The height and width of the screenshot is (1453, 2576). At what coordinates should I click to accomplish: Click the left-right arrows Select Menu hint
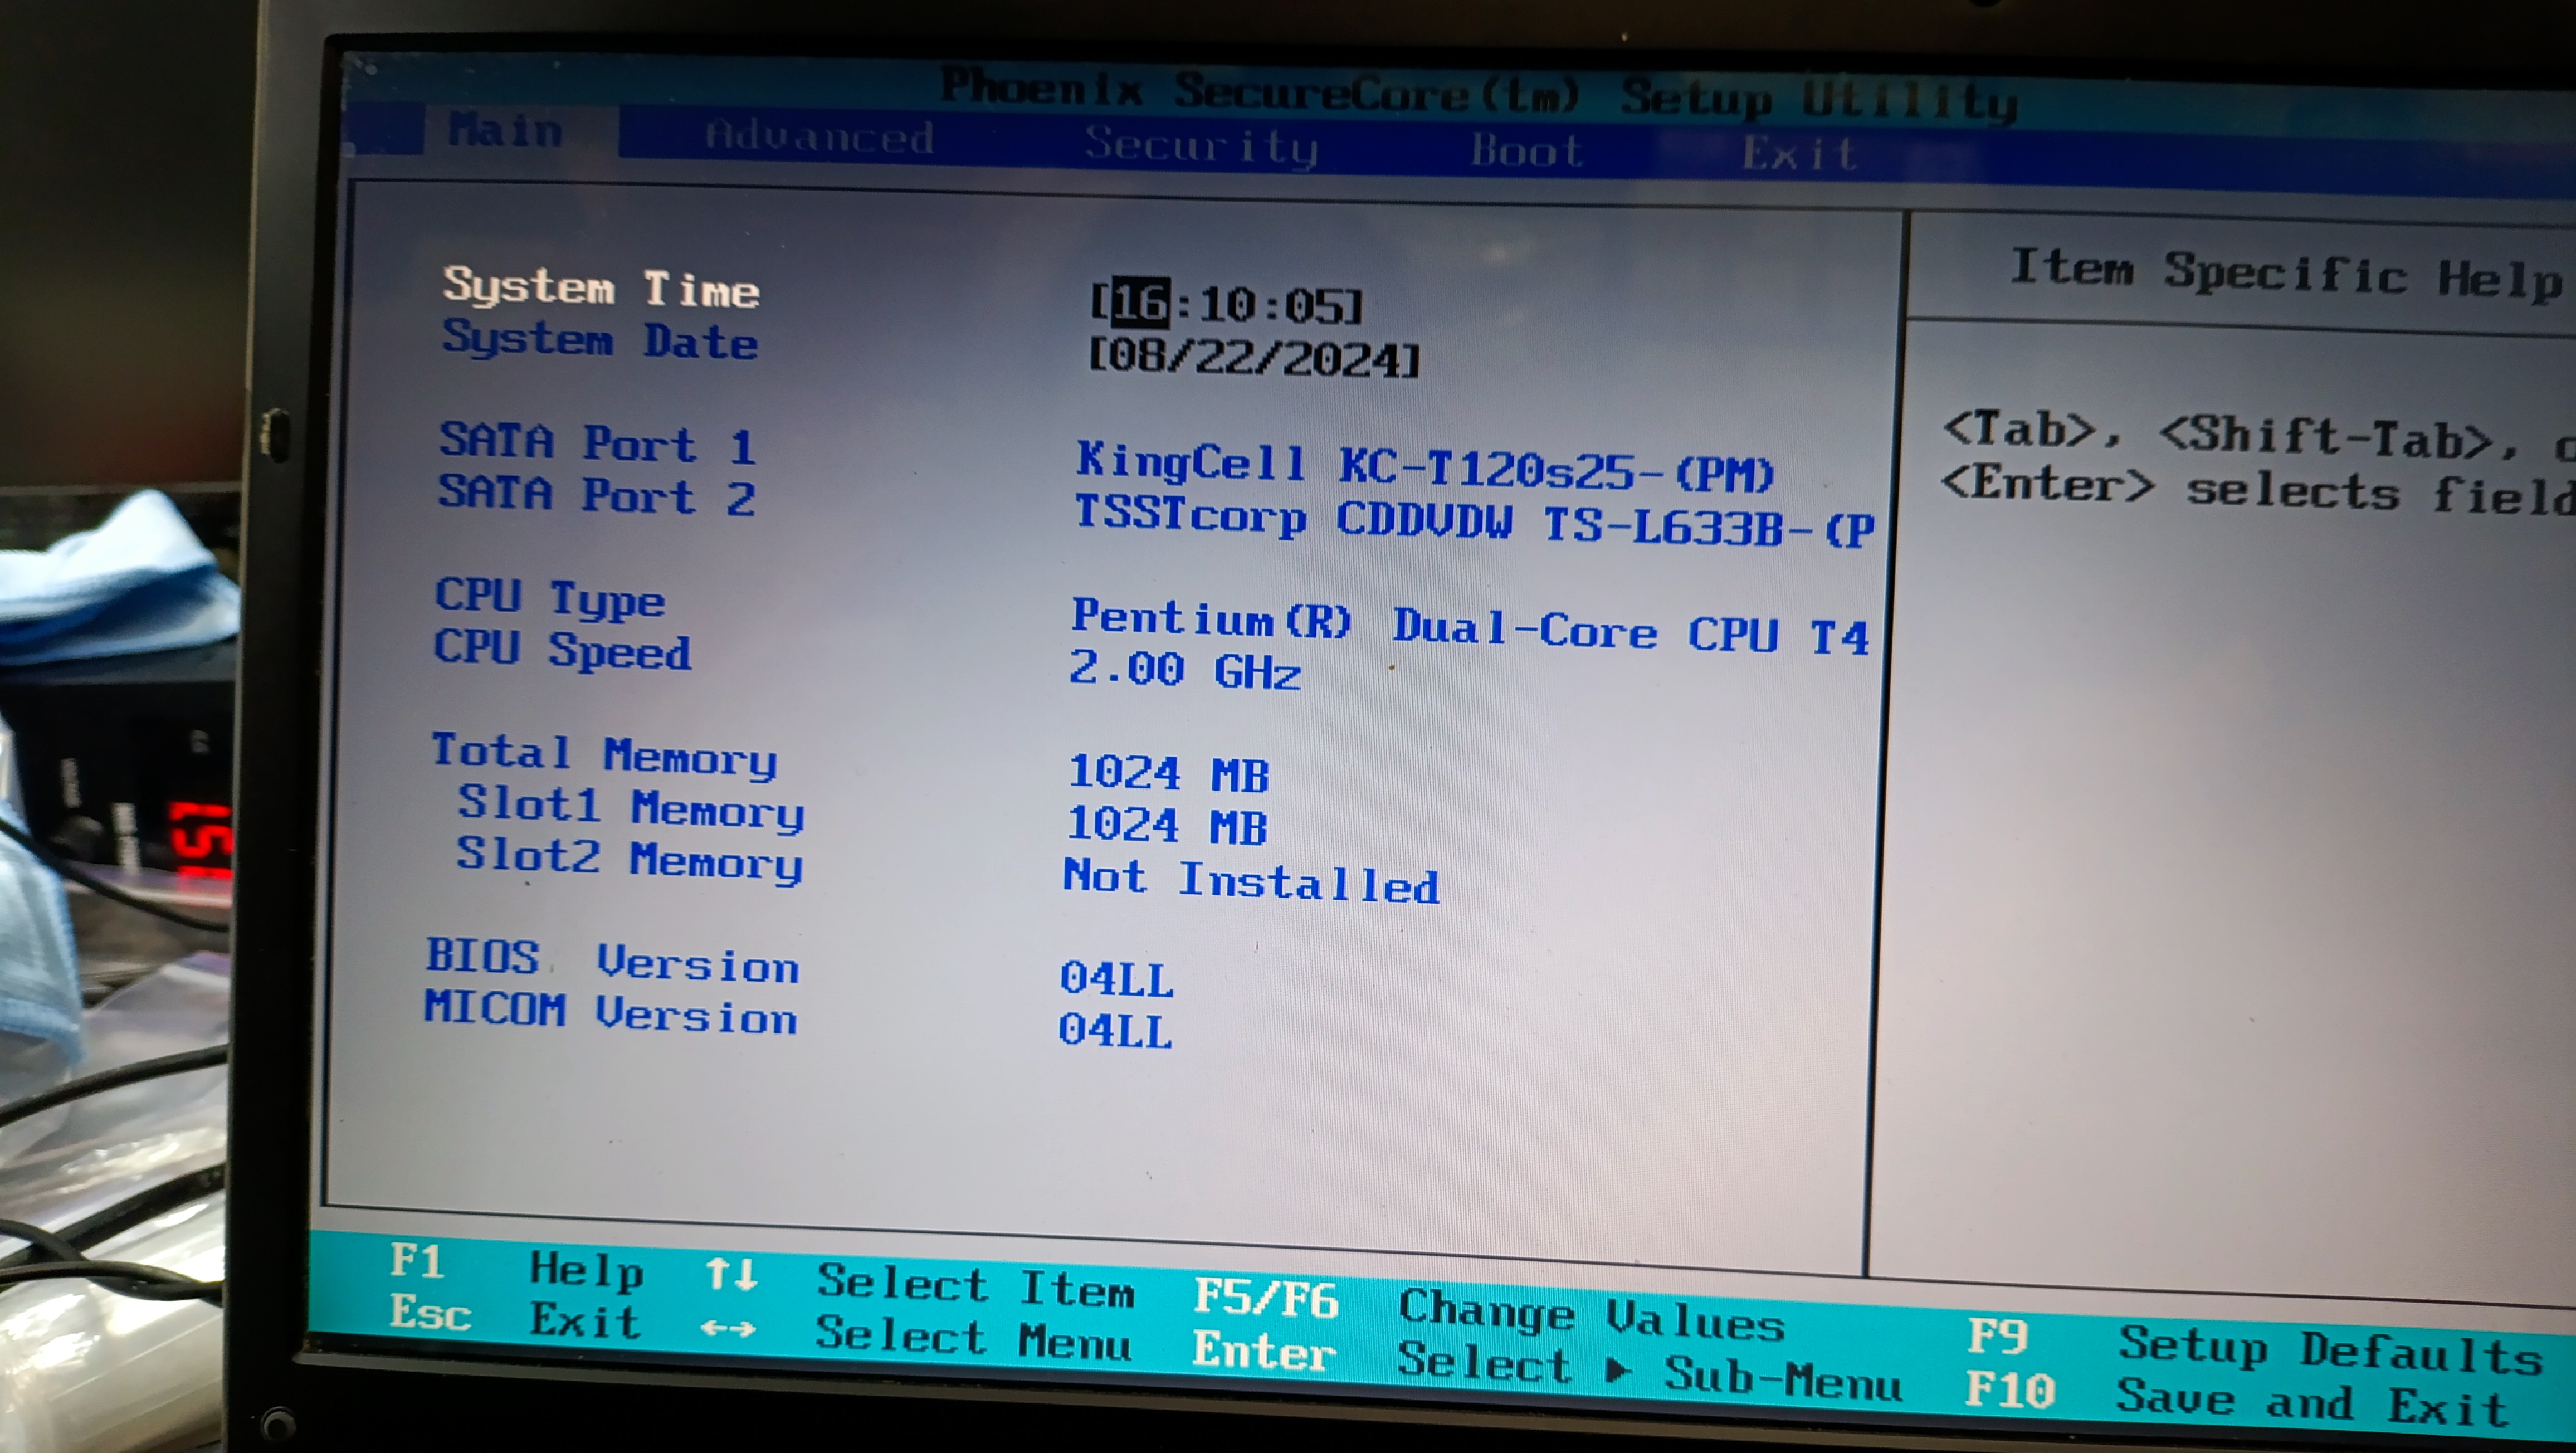click(x=916, y=1337)
